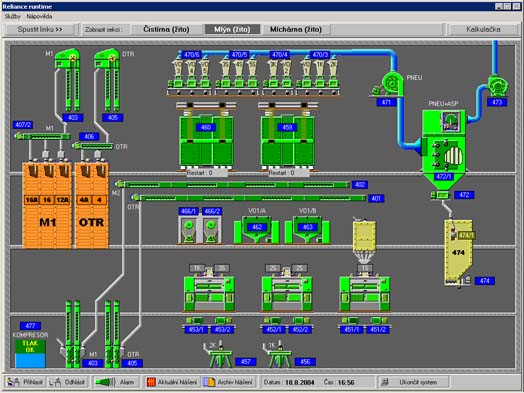Click the Ukončit systém button
The width and height of the screenshot is (524, 393).
[x=413, y=382]
